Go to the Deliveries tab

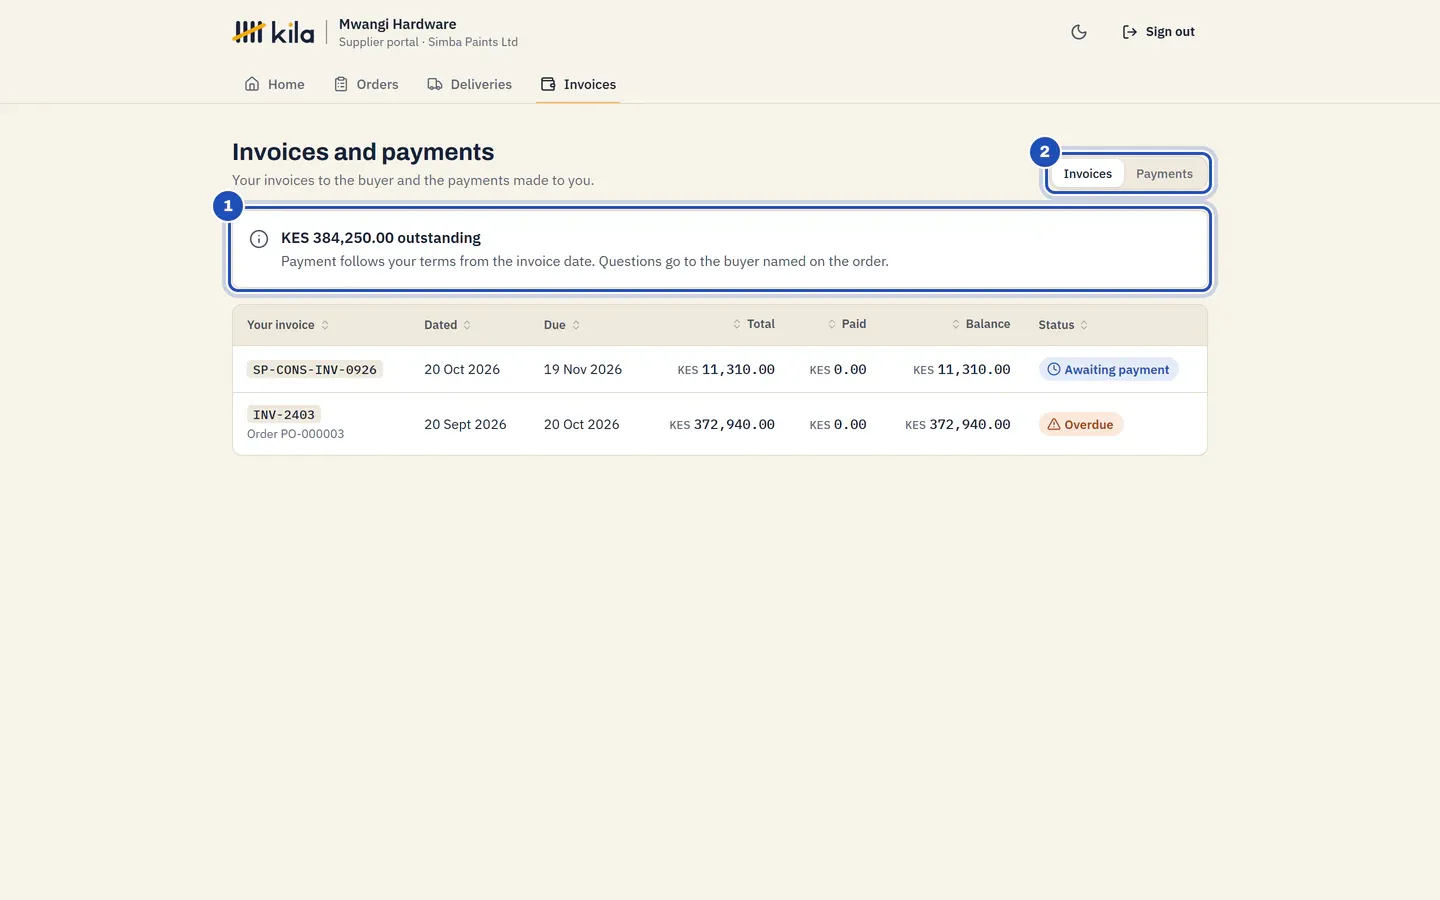470,84
